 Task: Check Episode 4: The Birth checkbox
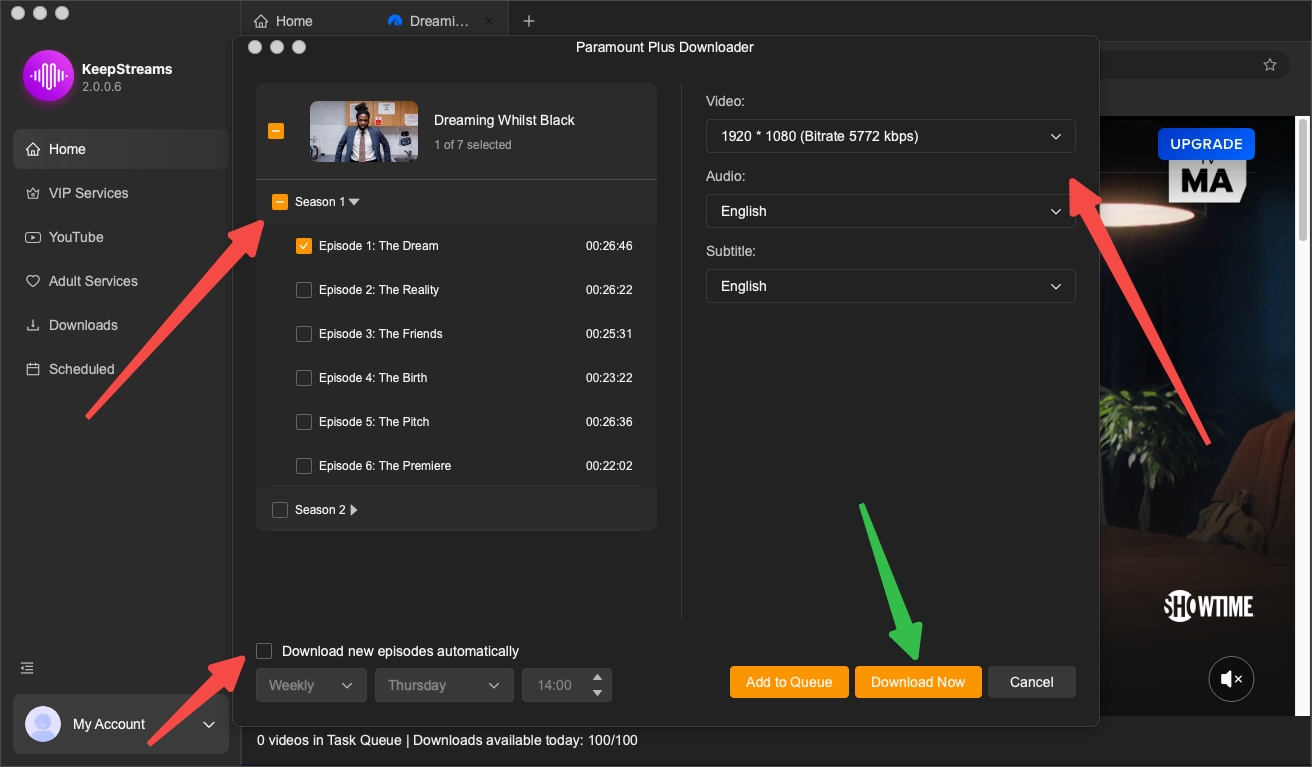pyautogui.click(x=304, y=378)
